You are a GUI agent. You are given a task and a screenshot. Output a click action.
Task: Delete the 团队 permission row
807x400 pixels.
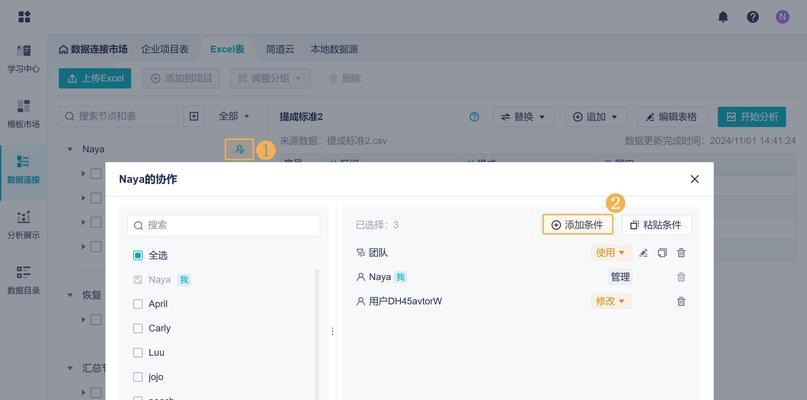click(681, 253)
